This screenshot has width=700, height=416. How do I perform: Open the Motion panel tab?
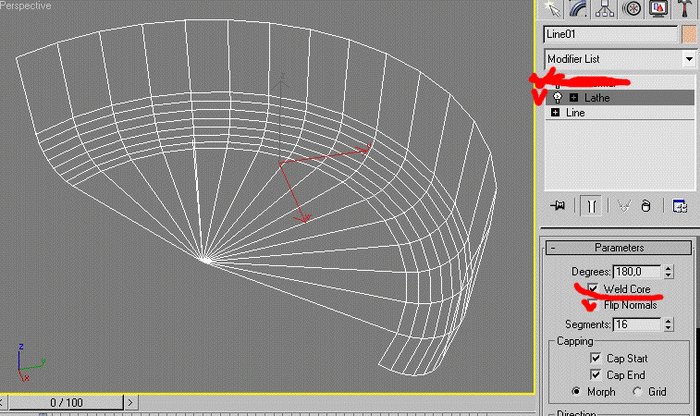pyautogui.click(x=633, y=9)
